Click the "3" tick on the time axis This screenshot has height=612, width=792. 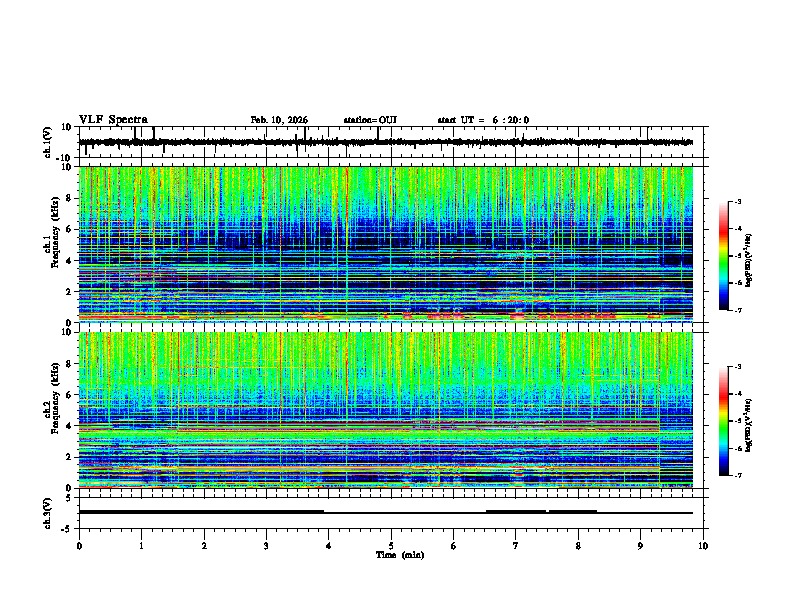[266, 546]
